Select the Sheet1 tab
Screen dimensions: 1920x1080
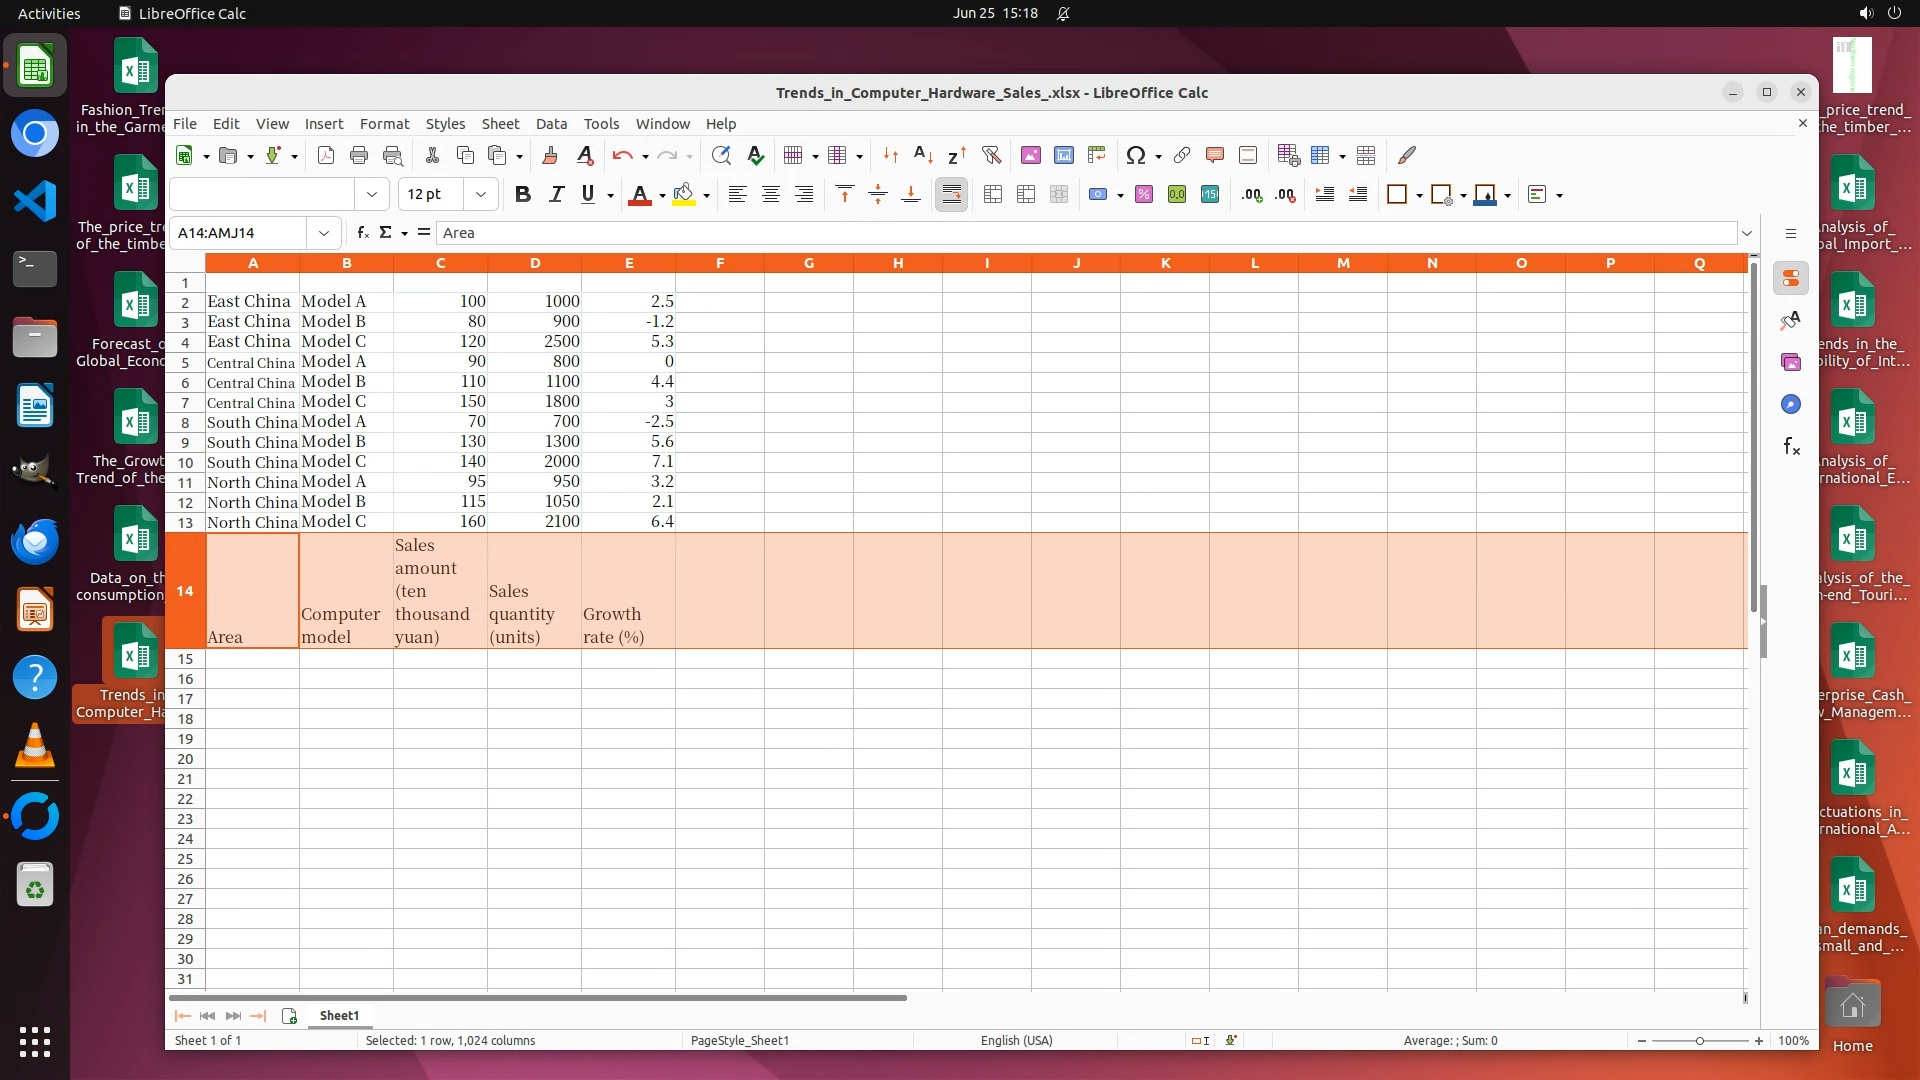(x=339, y=1016)
